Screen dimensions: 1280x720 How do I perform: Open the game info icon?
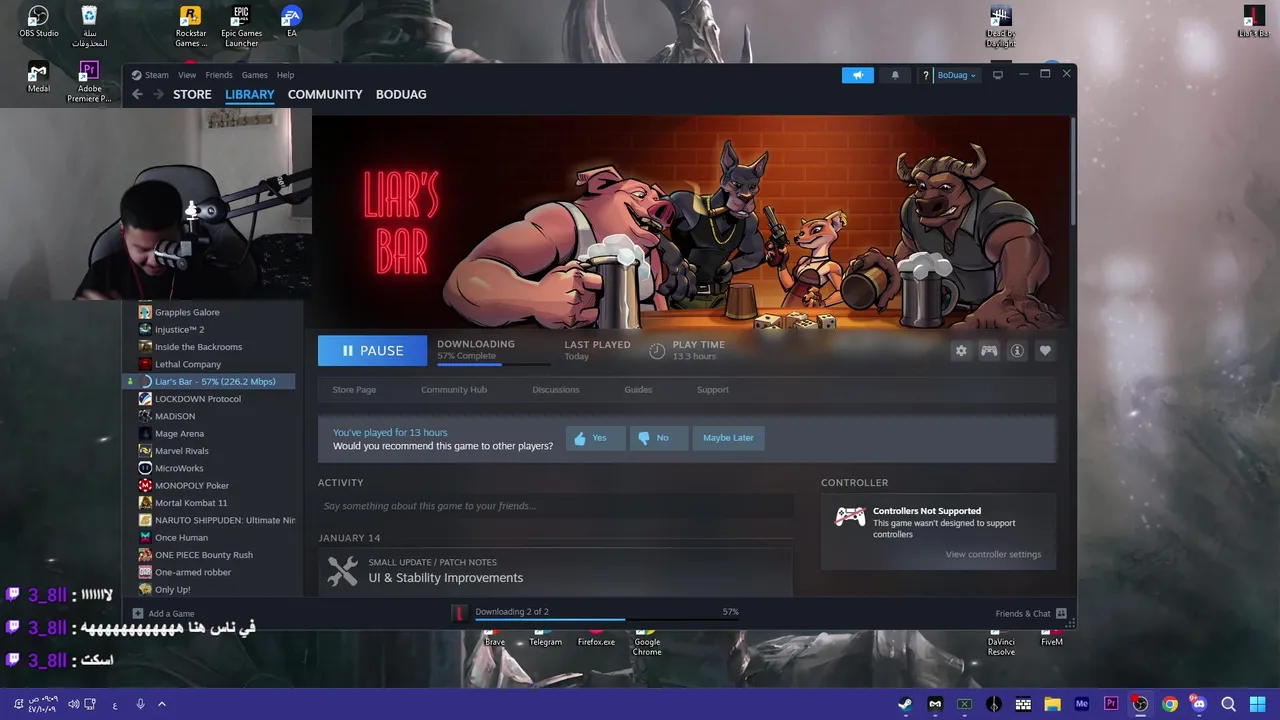click(x=1017, y=351)
